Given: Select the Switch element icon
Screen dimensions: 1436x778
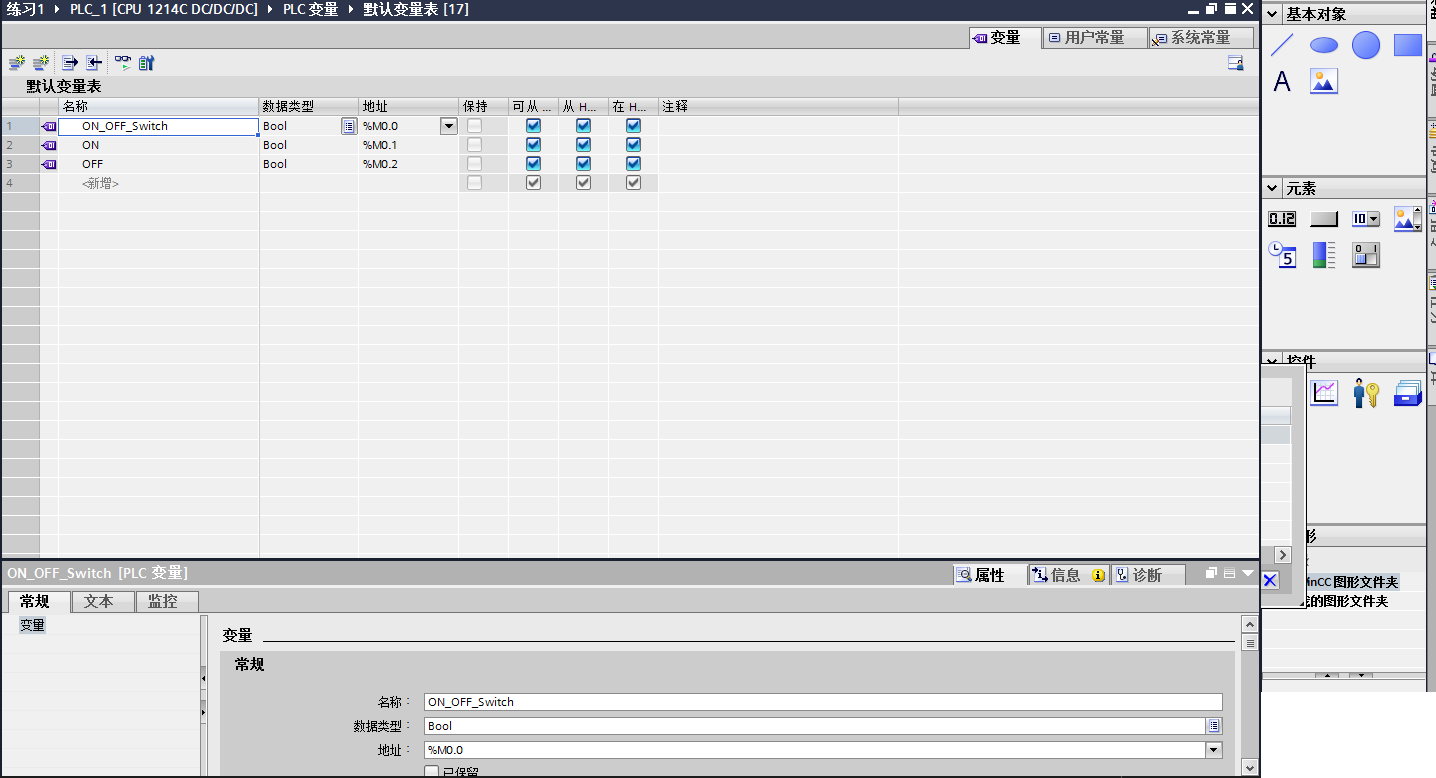Looking at the screenshot, I should coord(1366,255).
